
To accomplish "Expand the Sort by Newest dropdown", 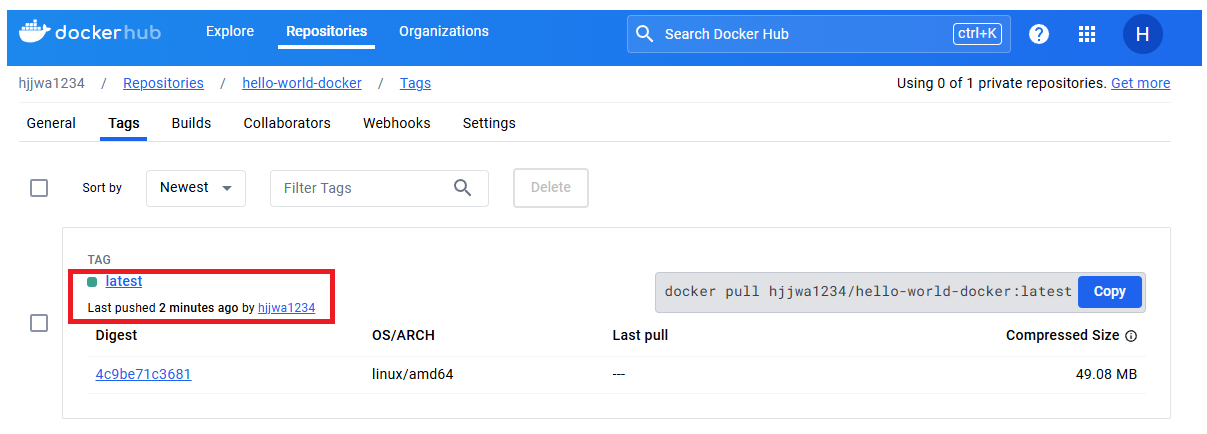I will click(x=196, y=188).
